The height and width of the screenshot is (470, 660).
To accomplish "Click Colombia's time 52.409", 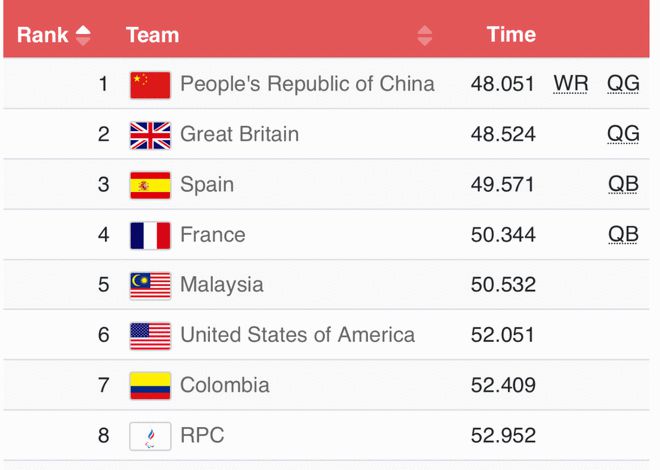I will (x=503, y=385).
